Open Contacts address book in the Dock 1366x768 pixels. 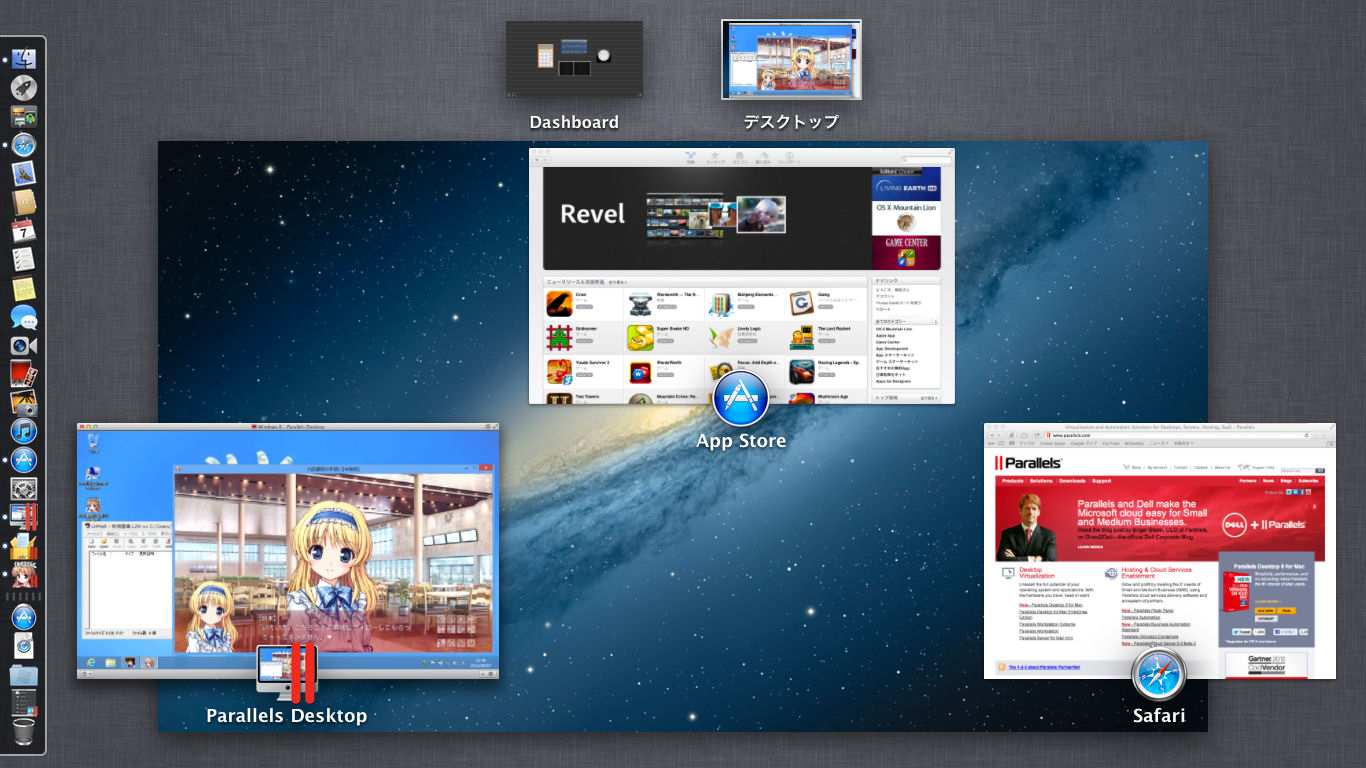click(x=24, y=202)
